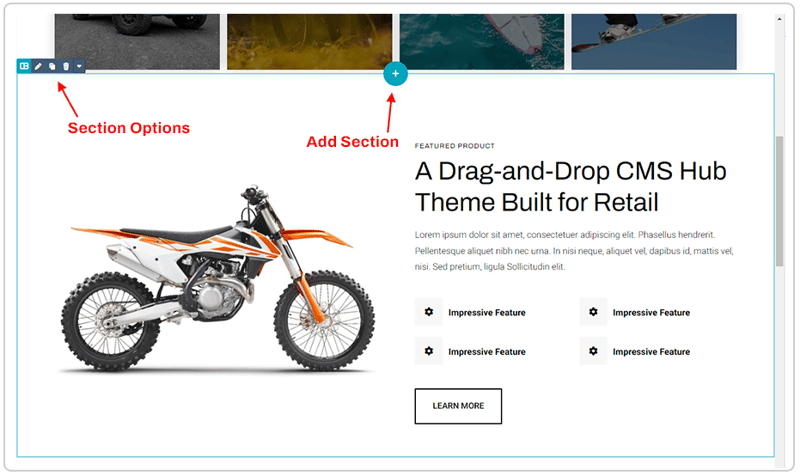Select the Drag-and-Drop CMS Hub heading
Image resolution: width=800 pixels, height=475 pixels.
[x=570, y=187]
